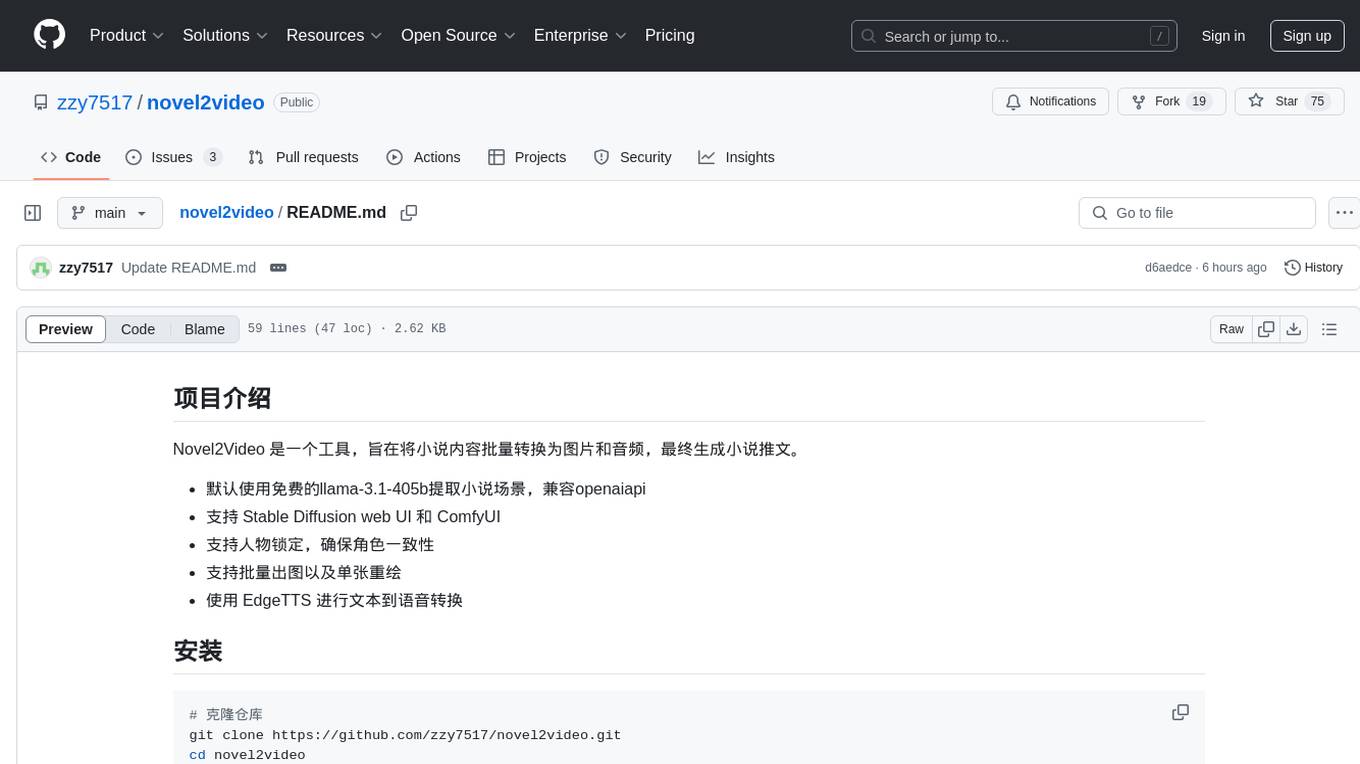Viewport: 1360px width, 764px height.
Task: Open commit author zzy7517 link
Action: click(x=86, y=268)
